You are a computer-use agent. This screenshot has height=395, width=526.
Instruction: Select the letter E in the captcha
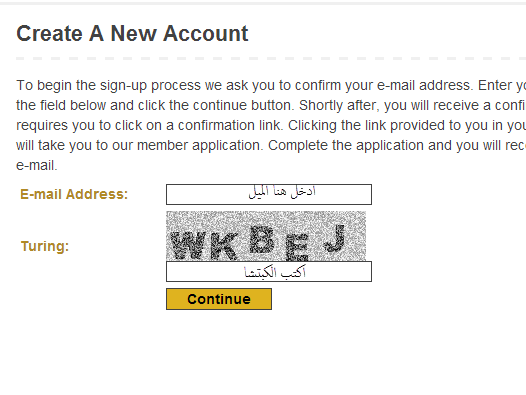tap(297, 248)
